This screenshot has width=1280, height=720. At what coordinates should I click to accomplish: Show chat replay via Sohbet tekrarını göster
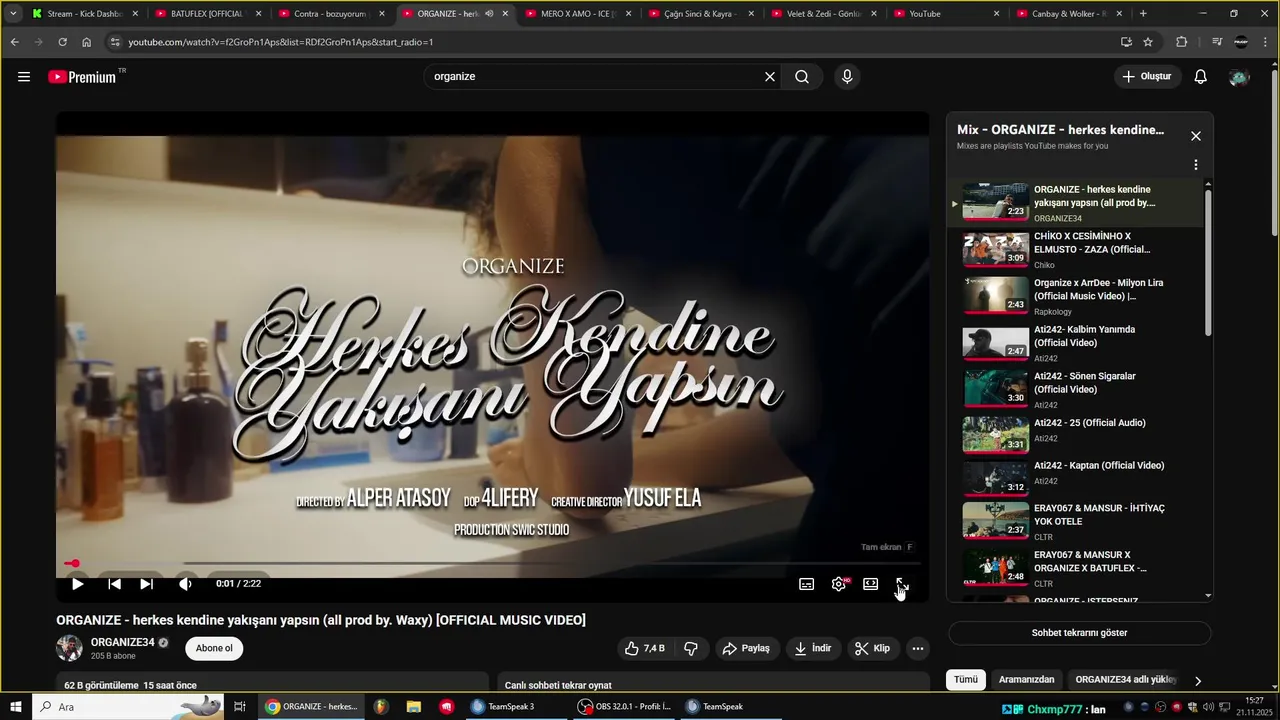pos(1079,633)
